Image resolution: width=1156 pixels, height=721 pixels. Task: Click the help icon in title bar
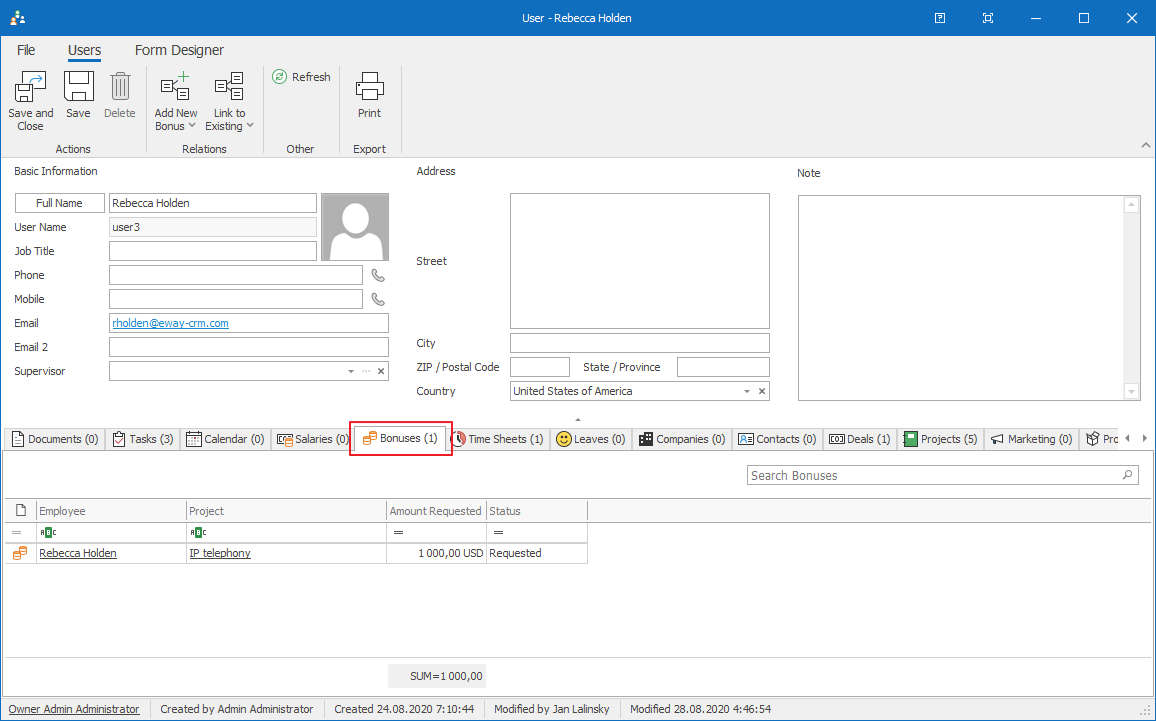pos(940,18)
